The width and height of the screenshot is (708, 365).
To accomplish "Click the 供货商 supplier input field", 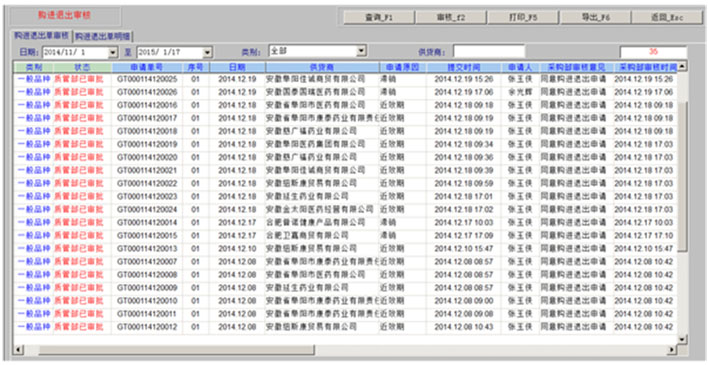I will pyautogui.click(x=489, y=51).
